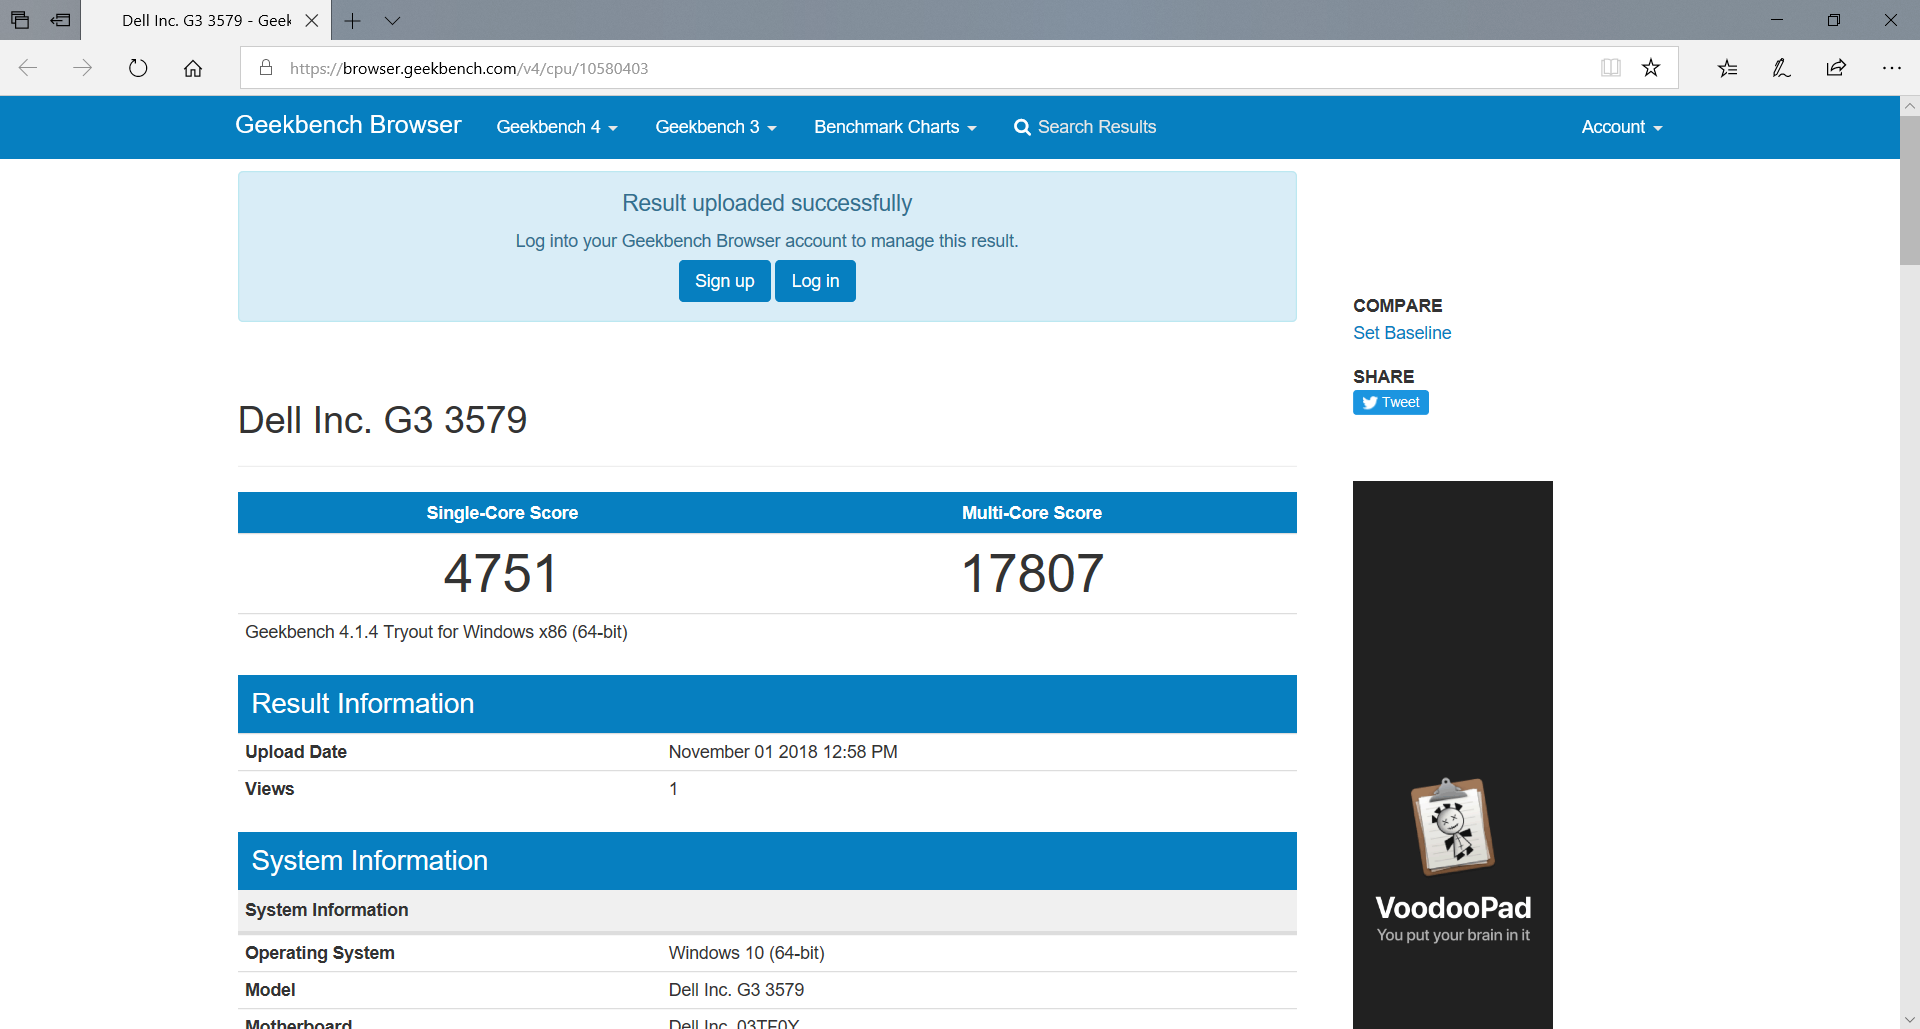The image size is (1920, 1029).
Task: Click the Tweet share button
Action: [x=1391, y=402]
